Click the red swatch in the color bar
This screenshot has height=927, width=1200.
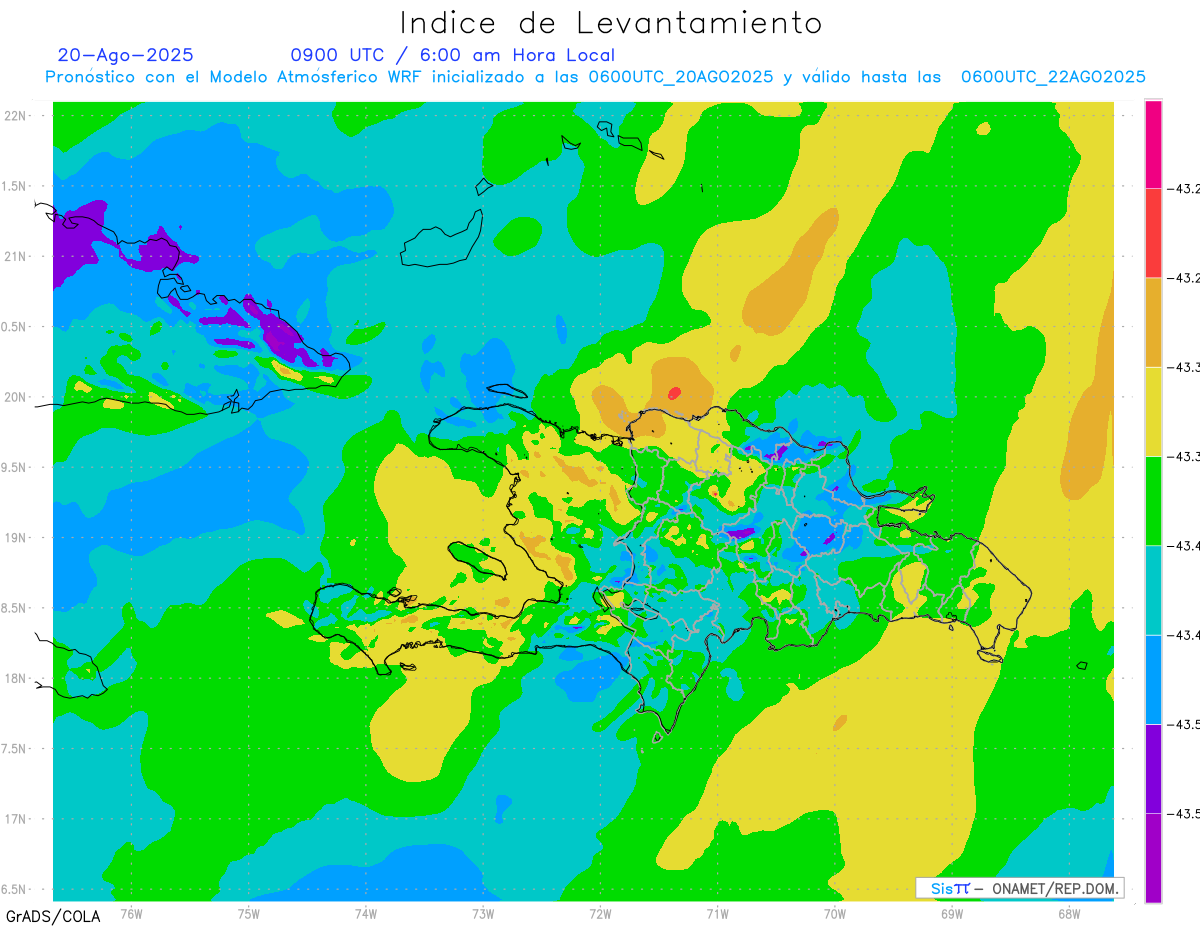click(1153, 233)
